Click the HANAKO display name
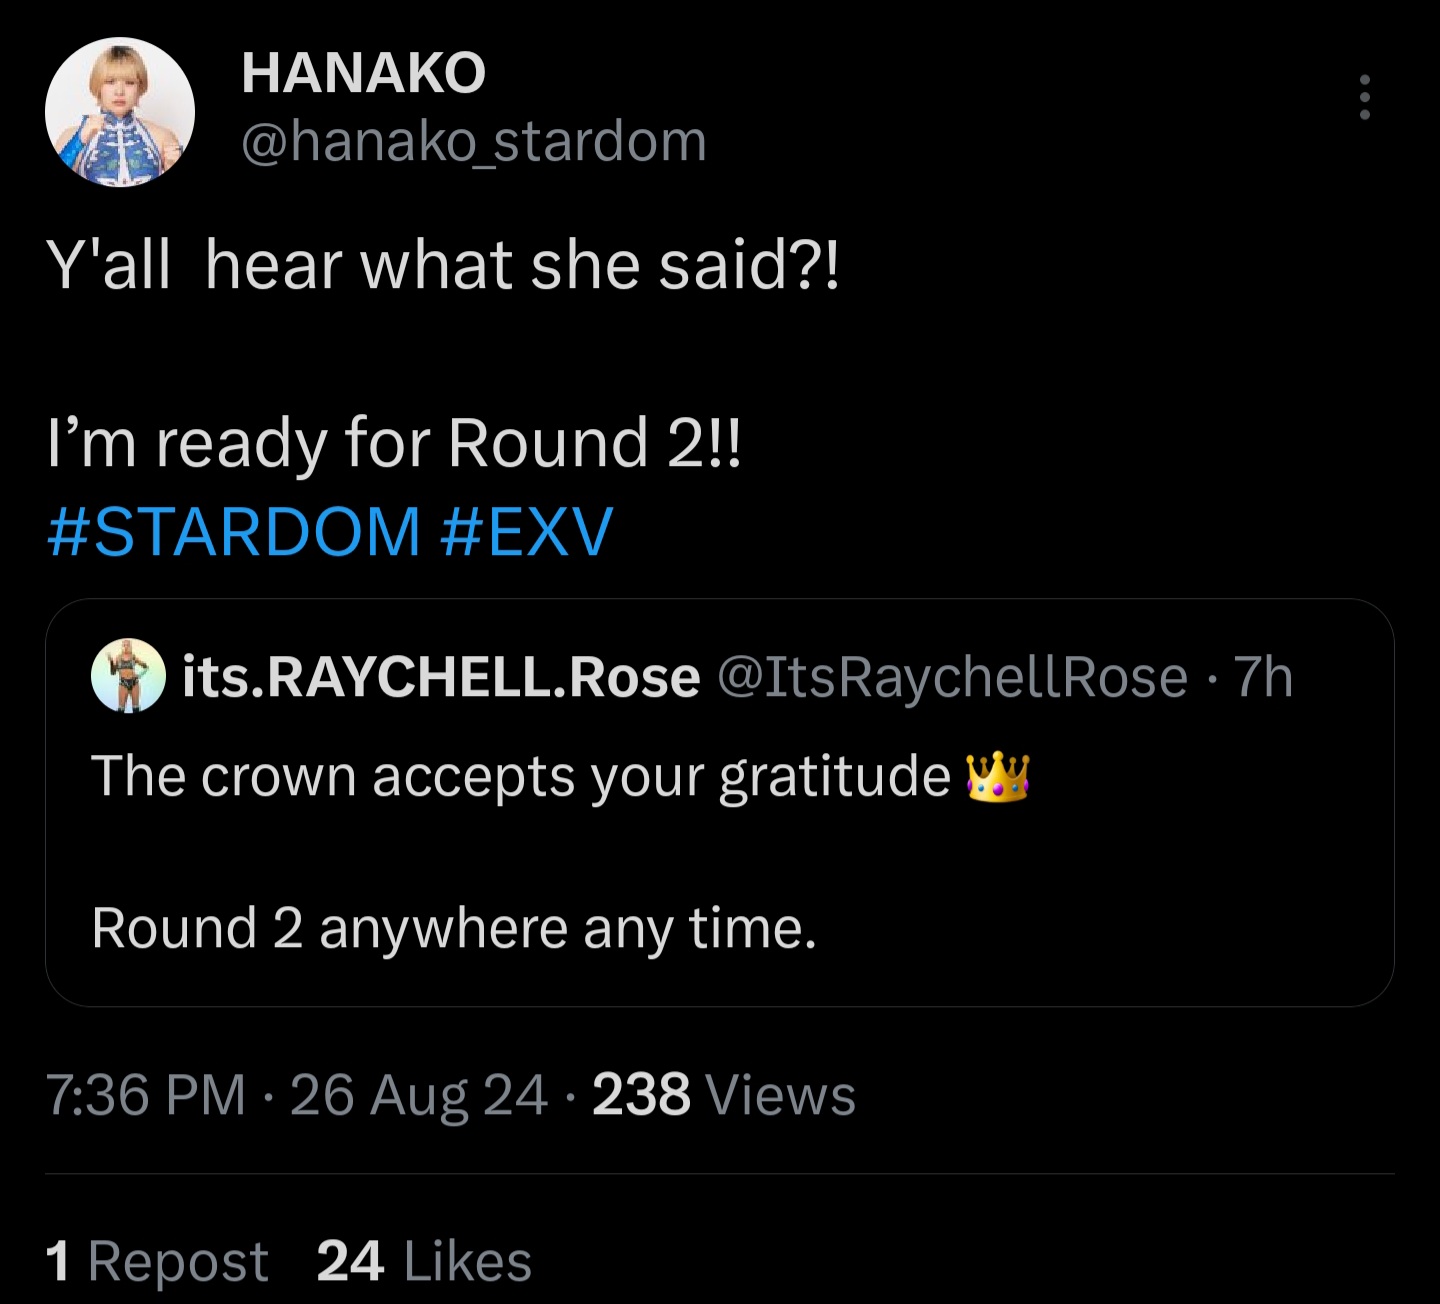Screen dimensions: 1440x1304 pos(363,73)
